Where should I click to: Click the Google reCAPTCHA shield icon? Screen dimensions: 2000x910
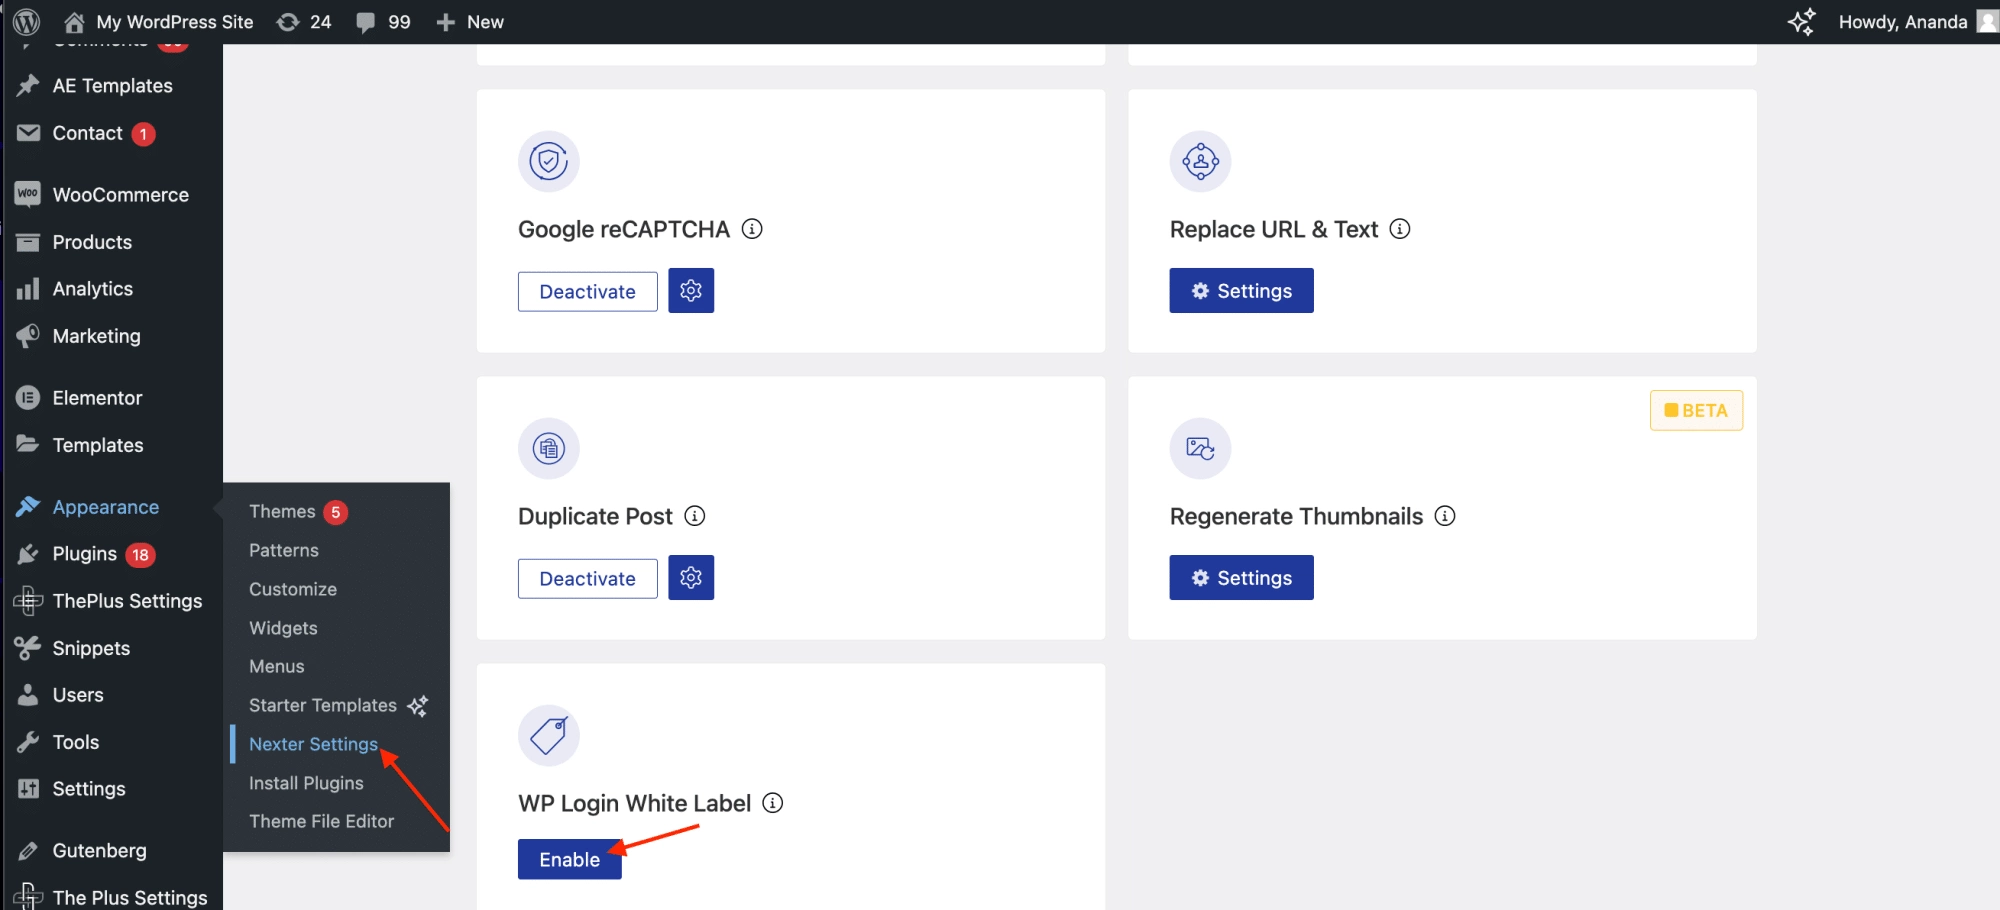548,160
